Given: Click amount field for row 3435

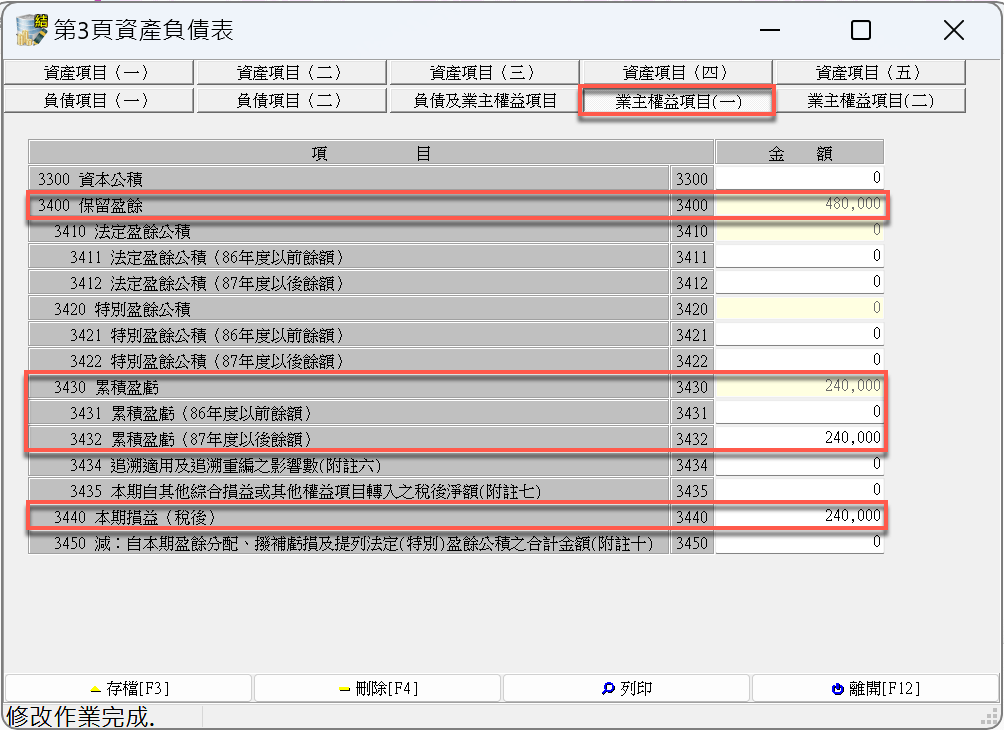Looking at the screenshot, I should click(799, 490).
